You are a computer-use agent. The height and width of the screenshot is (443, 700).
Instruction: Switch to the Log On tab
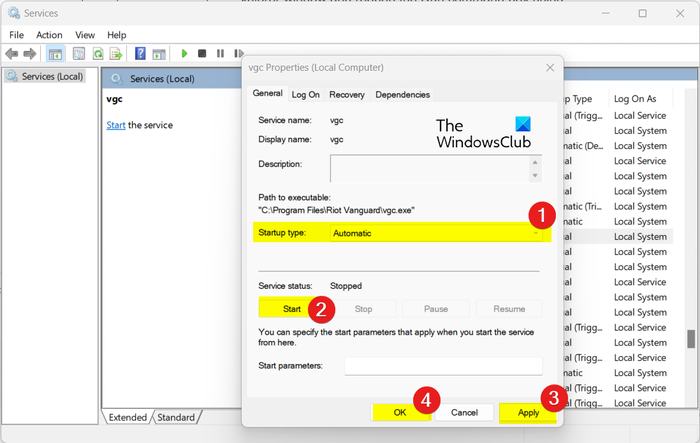point(306,95)
